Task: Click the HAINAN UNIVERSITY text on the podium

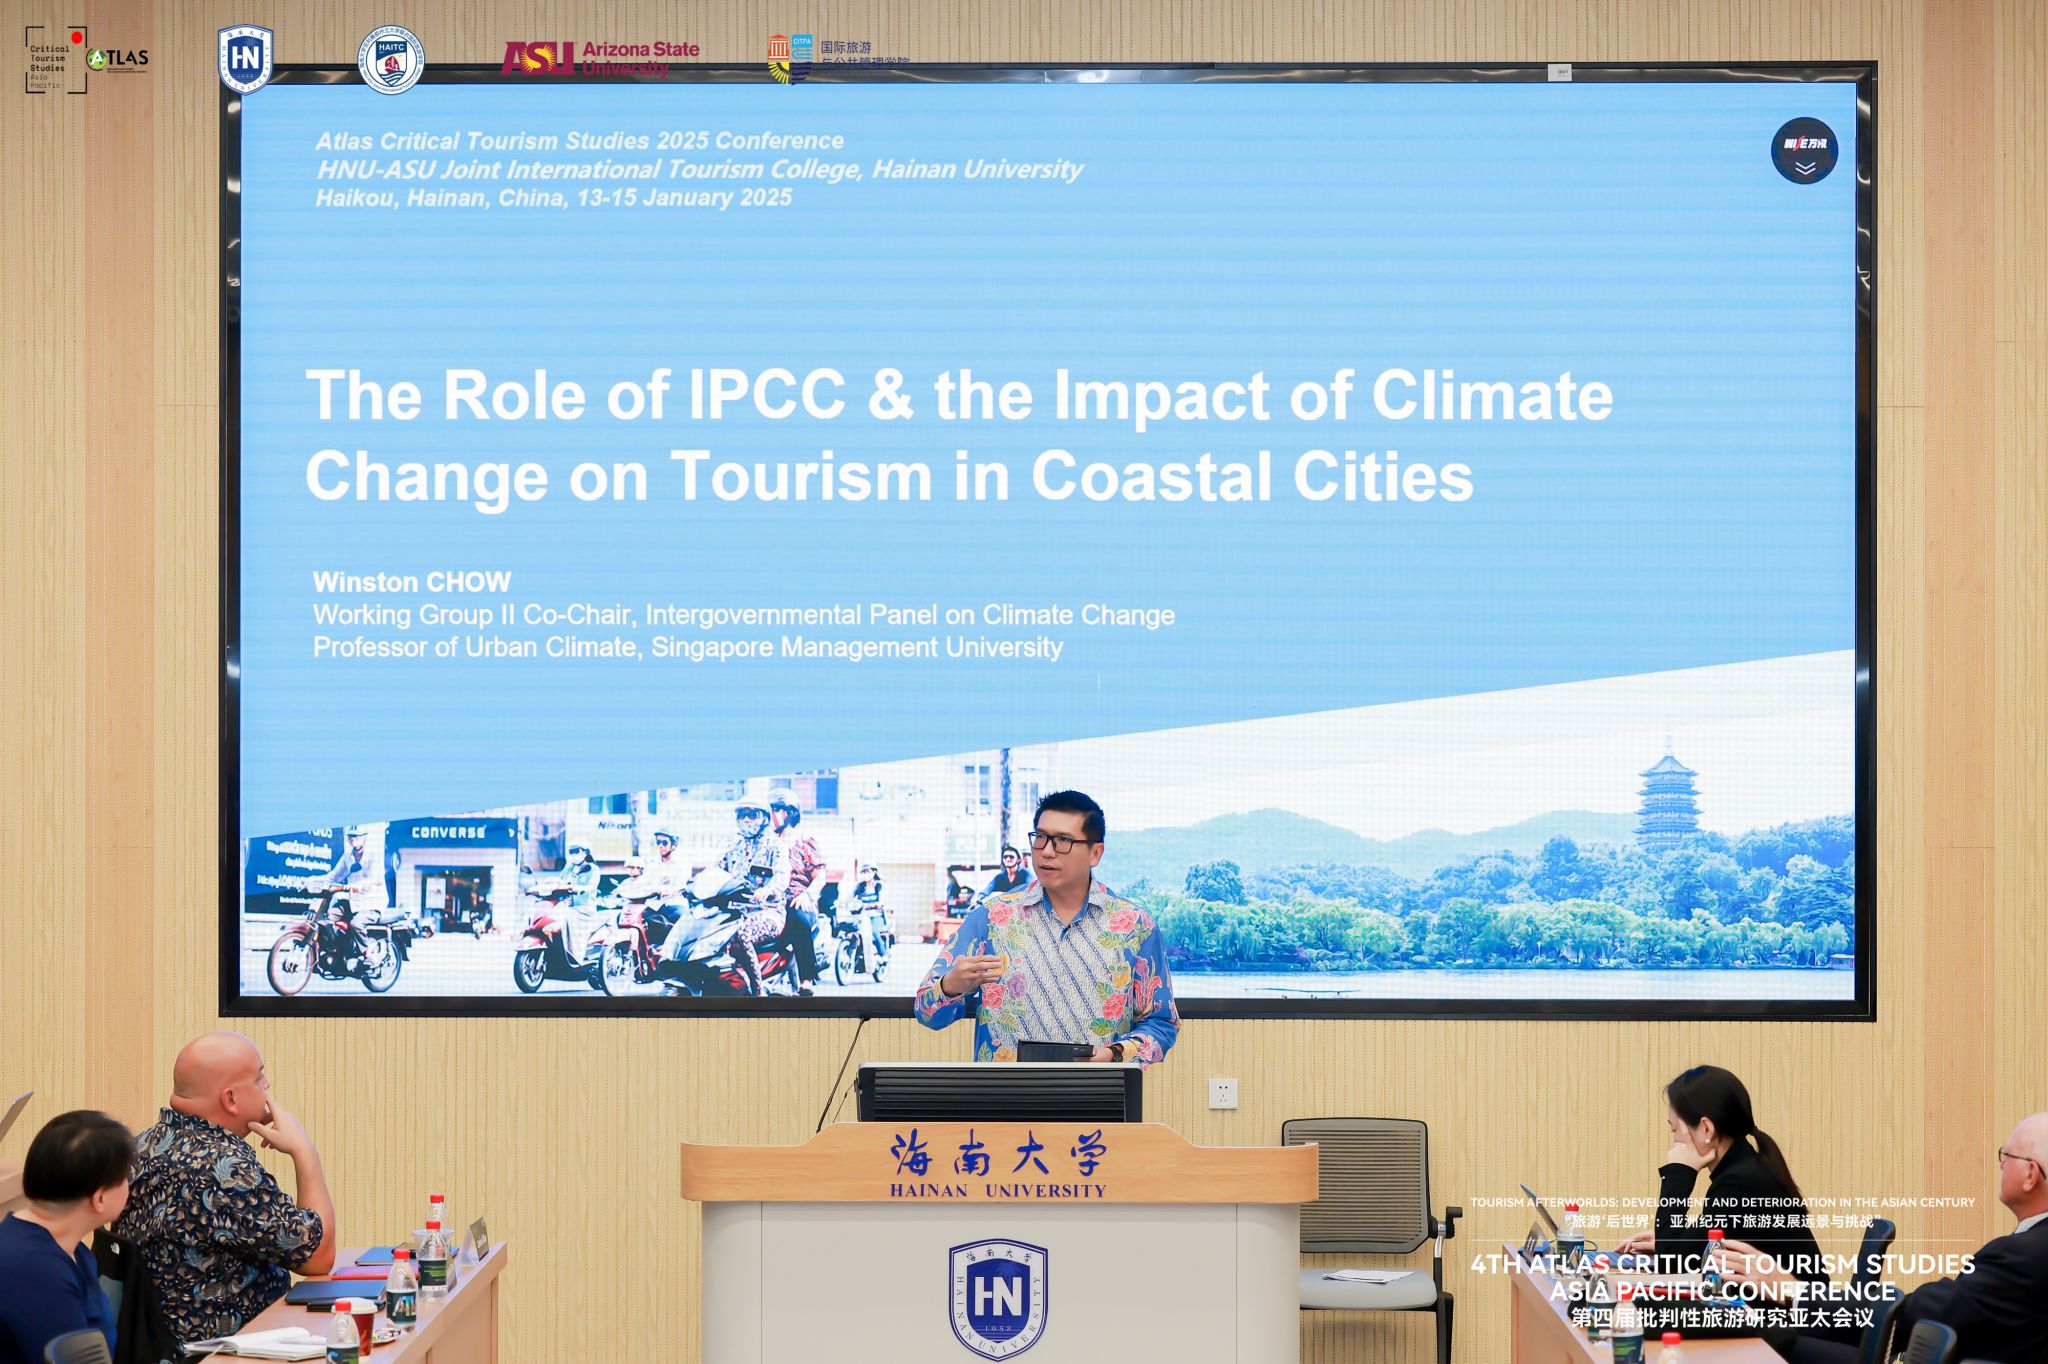Action: (x=997, y=1191)
